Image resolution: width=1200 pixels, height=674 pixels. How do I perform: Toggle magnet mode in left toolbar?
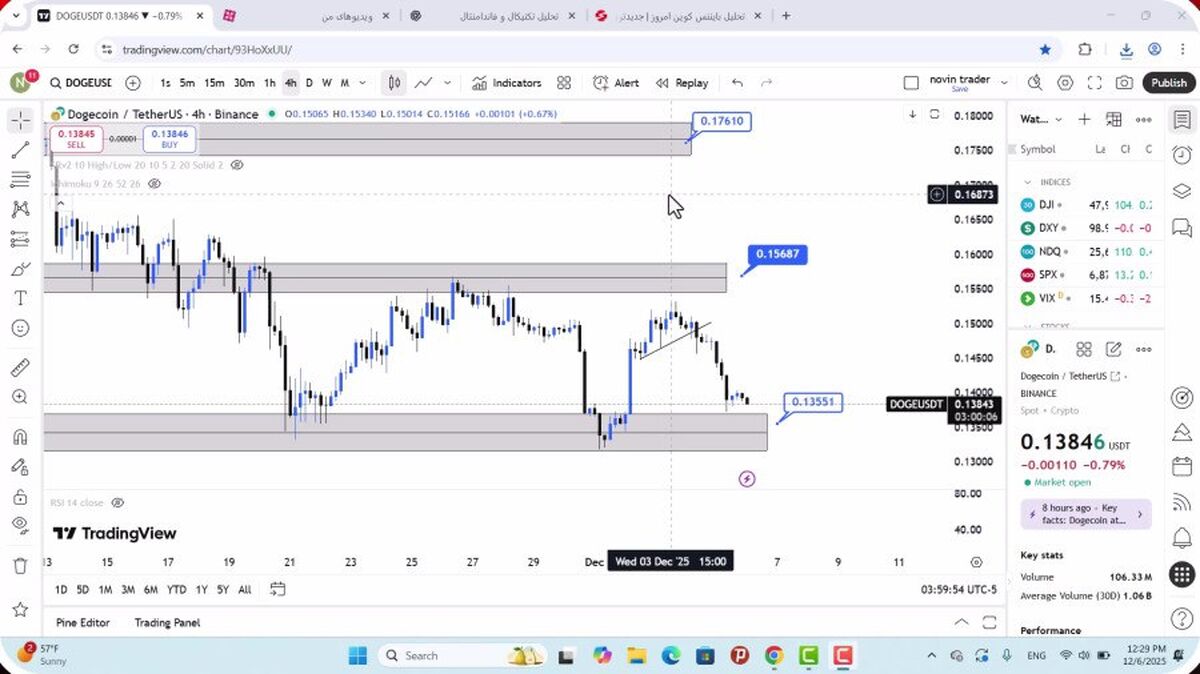coord(20,437)
